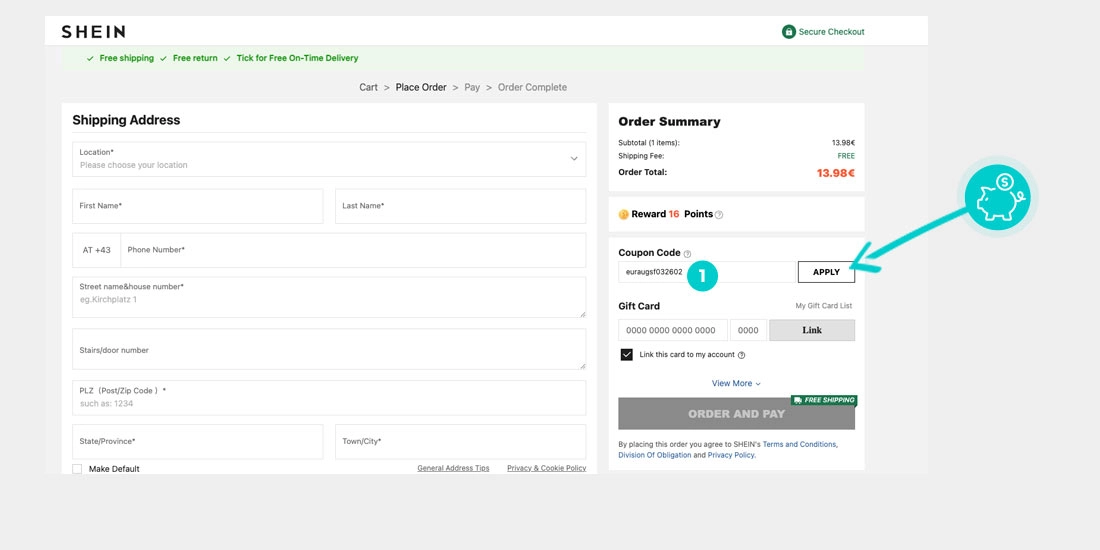Image resolution: width=1100 pixels, height=550 pixels.
Task: Apply the coupon code
Action: (826, 272)
